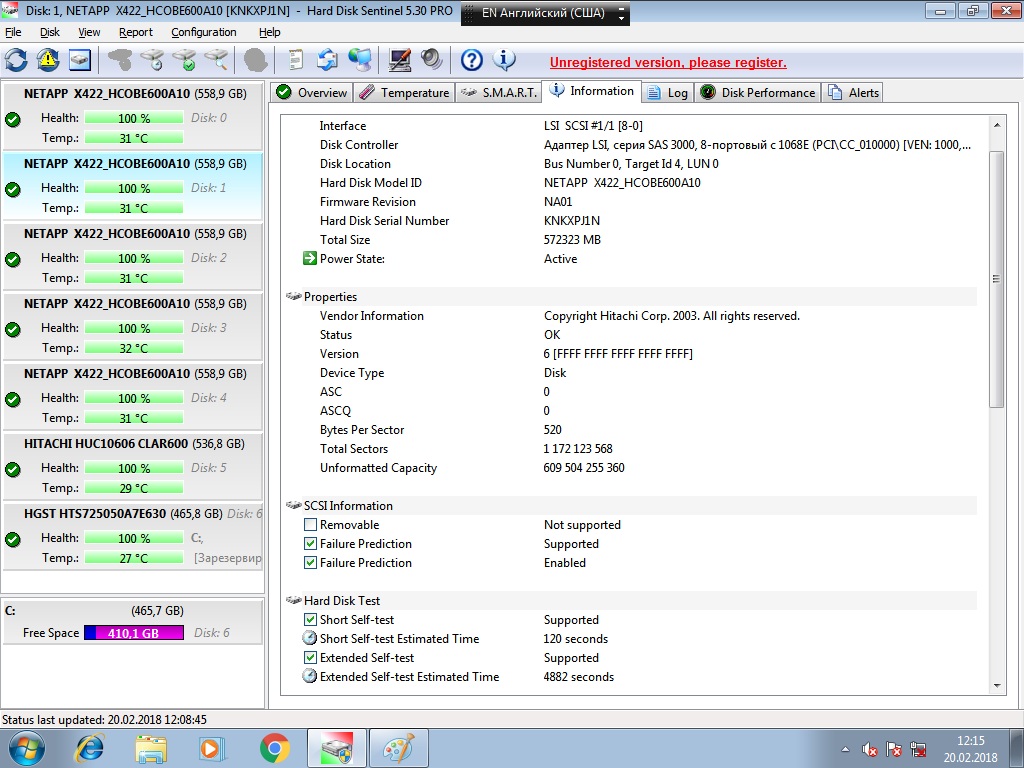Viewport: 1024px width, 768px height.
Task: Collapse the Properties section header
Action: click(x=630, y=296)
